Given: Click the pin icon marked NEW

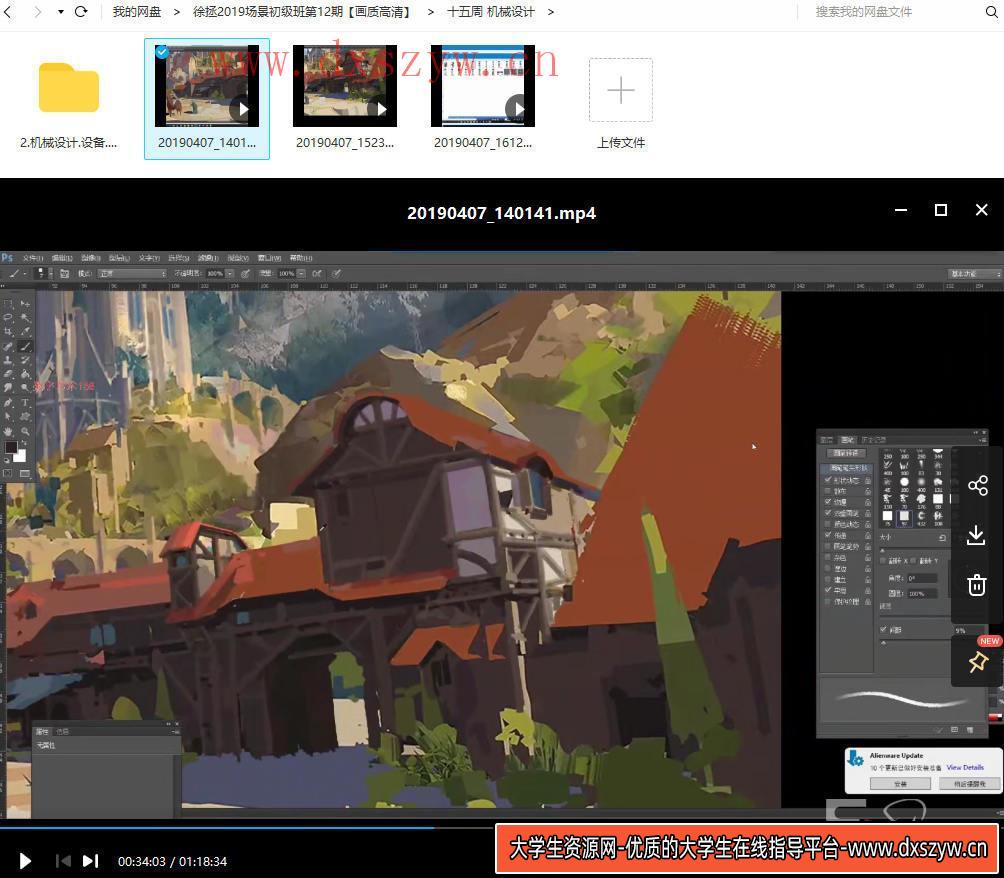Looking at the screenshot, I should [978, 661].
